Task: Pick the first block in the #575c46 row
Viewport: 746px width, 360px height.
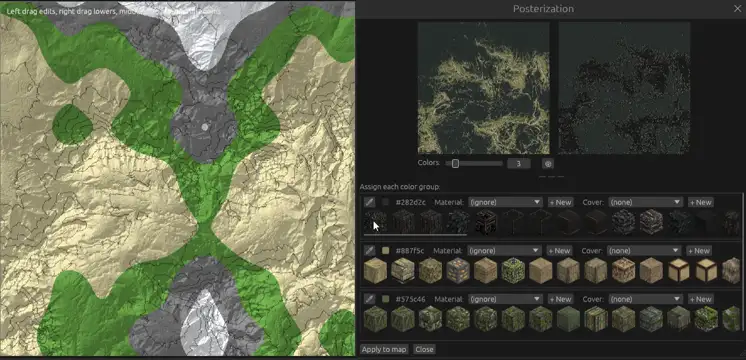Action: point(375,319)
